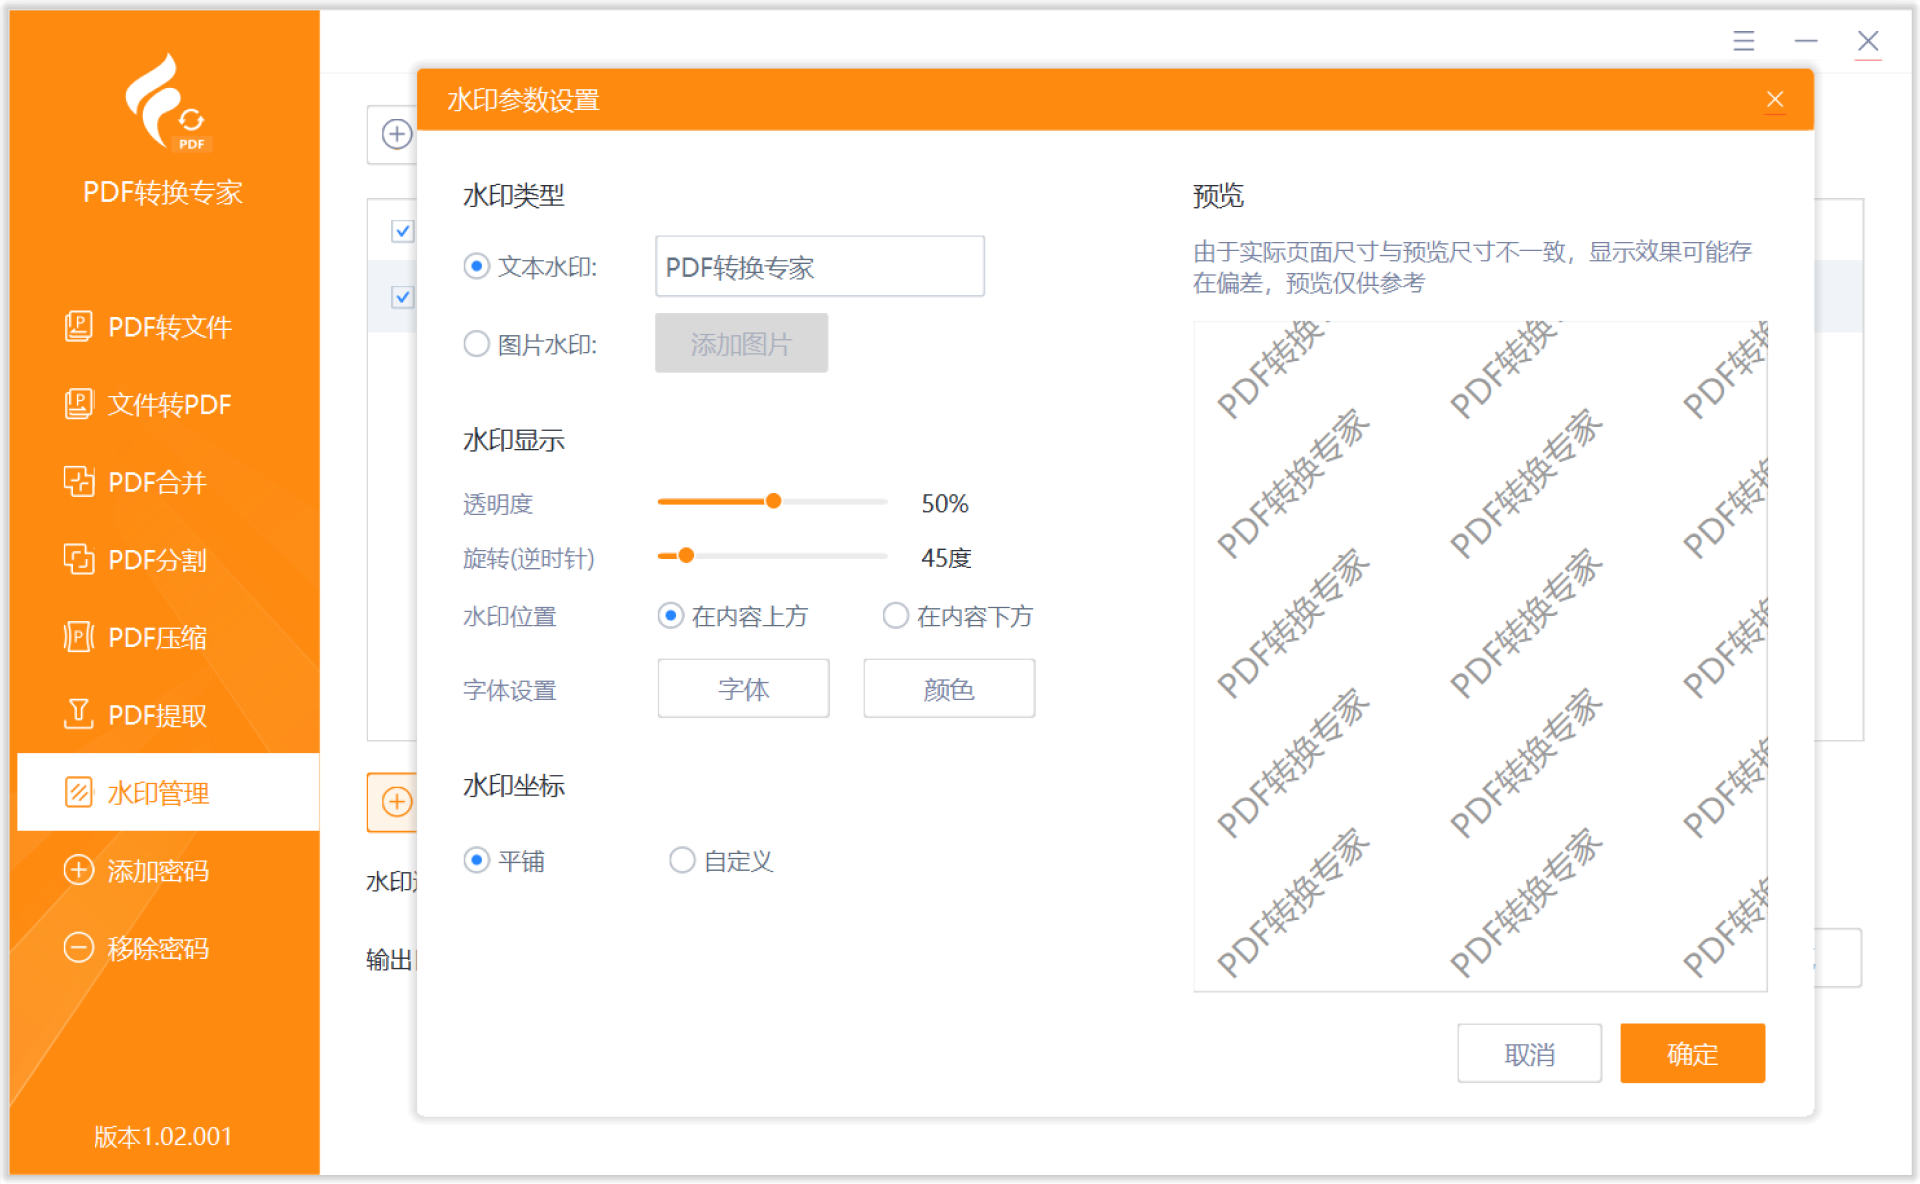Open the PDF分割 split tool icon

[78, 559]
